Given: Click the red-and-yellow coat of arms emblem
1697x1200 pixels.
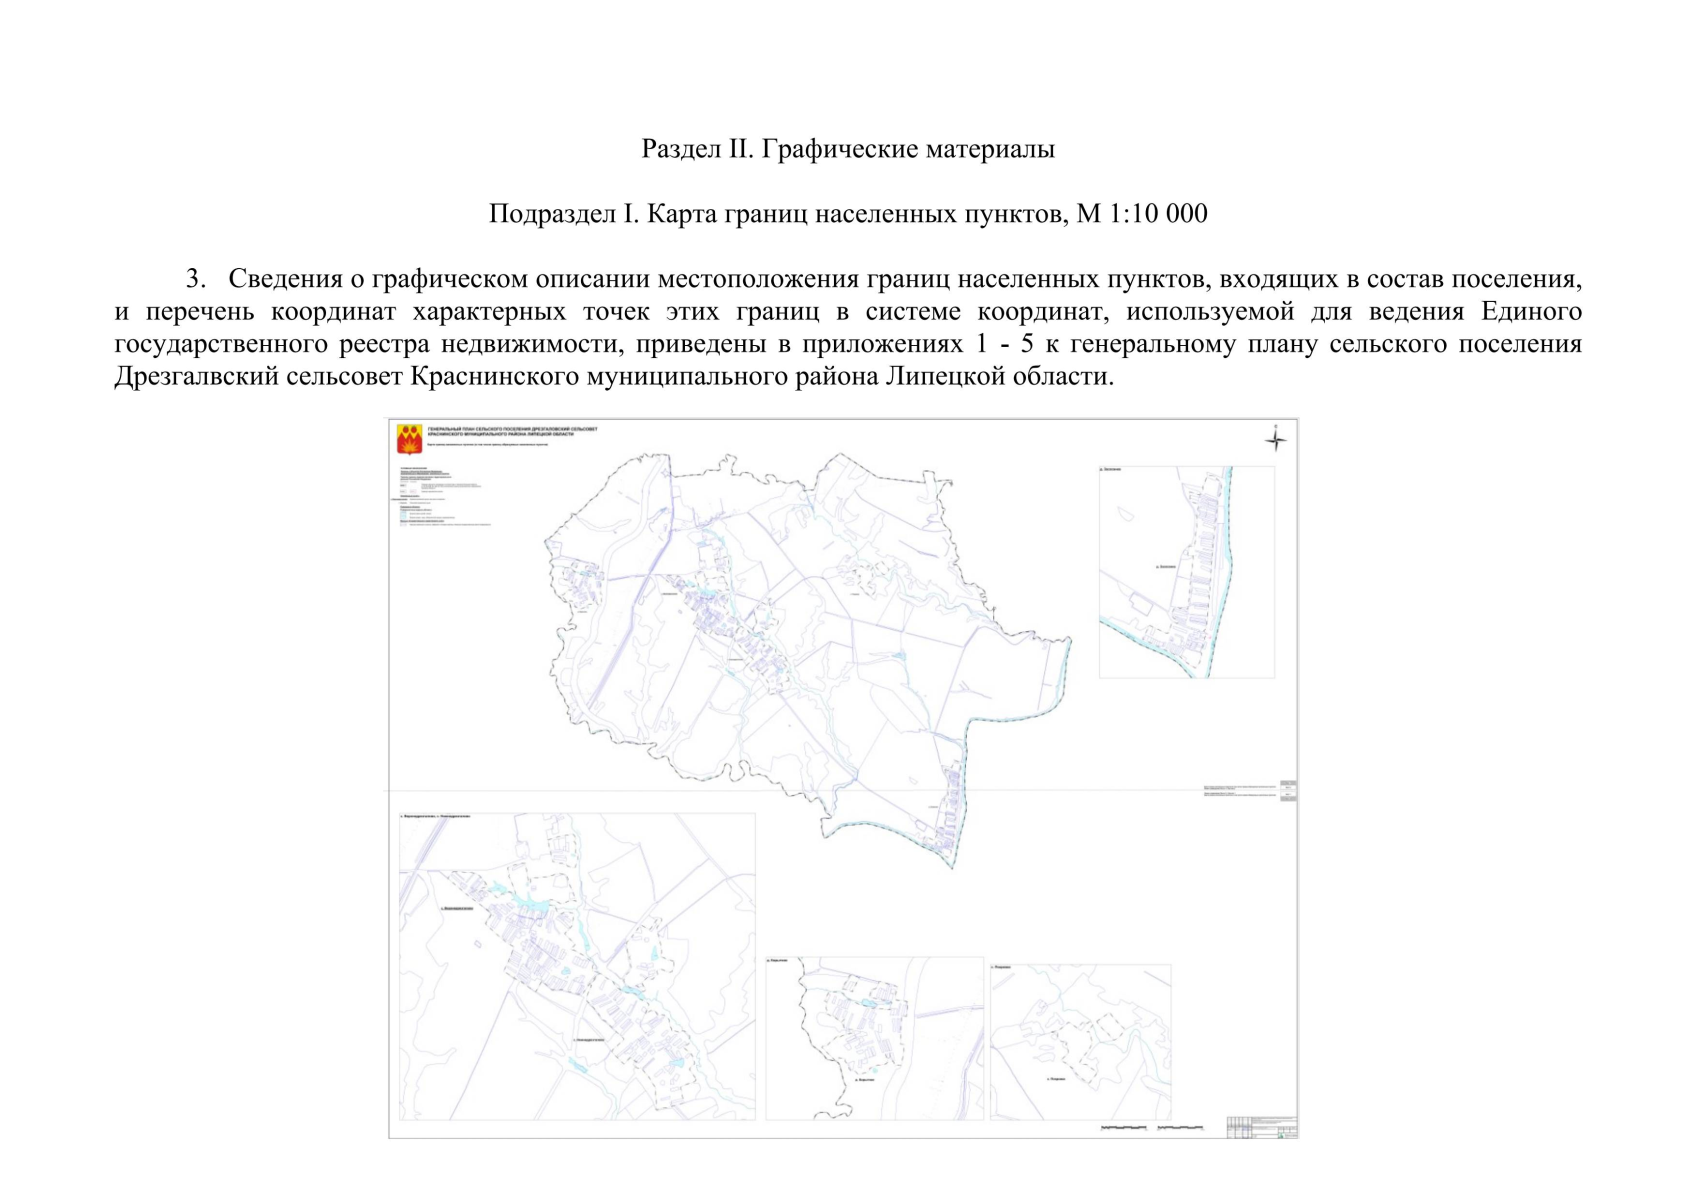Looking at the screenshot, I should (410, 437).
